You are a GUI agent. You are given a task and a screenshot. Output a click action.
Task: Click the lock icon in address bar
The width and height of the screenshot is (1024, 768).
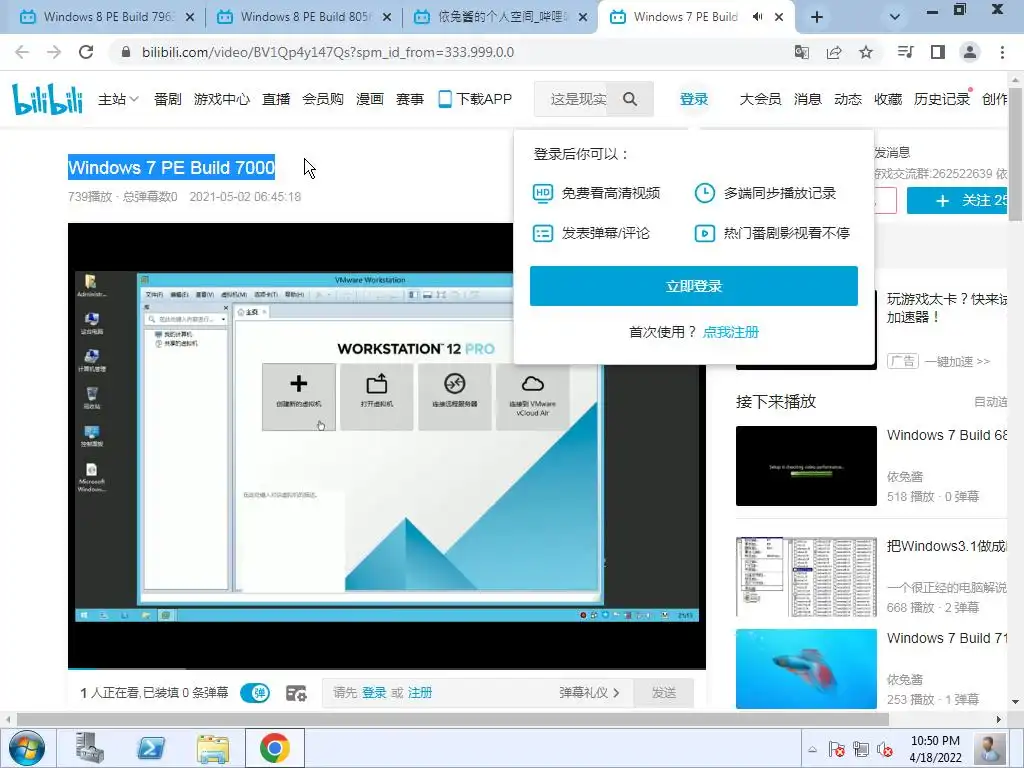pyautogui.click(x=126, y=52)
